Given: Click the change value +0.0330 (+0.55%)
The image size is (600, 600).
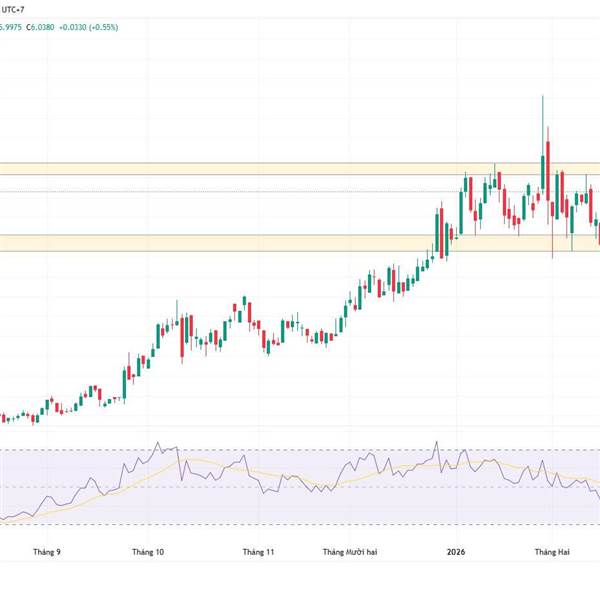Looking at the screenshot, I should 88,28.
